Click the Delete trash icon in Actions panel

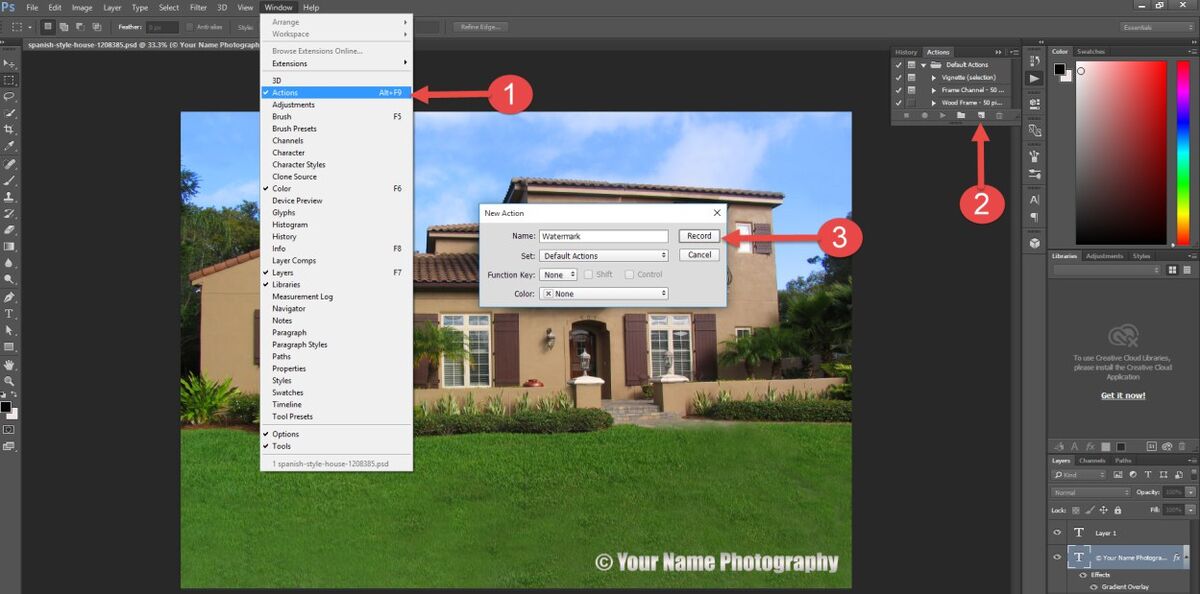(x=999, y=116)
